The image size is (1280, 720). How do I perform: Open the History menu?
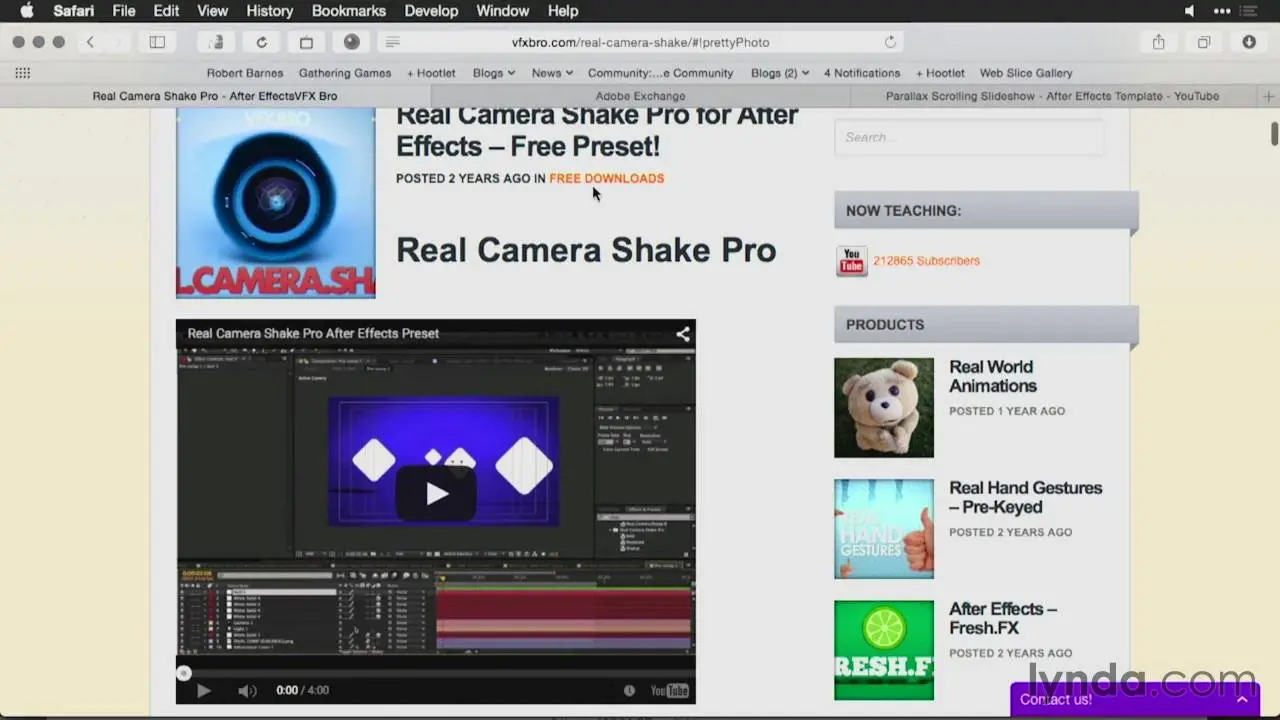point(269,11)
